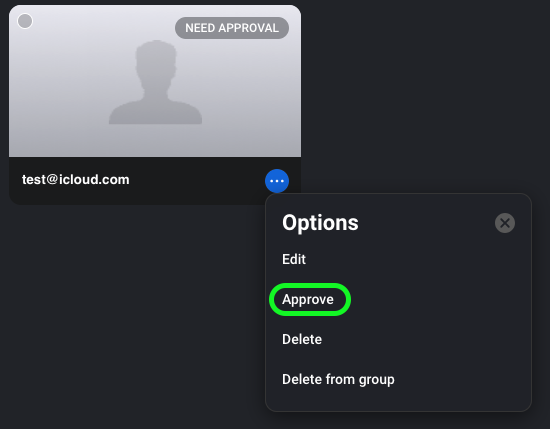Image resolution: width=550 pixels, height=429 pixels.
Task: Select the user card via its corner circle
Action: [25, 21]
